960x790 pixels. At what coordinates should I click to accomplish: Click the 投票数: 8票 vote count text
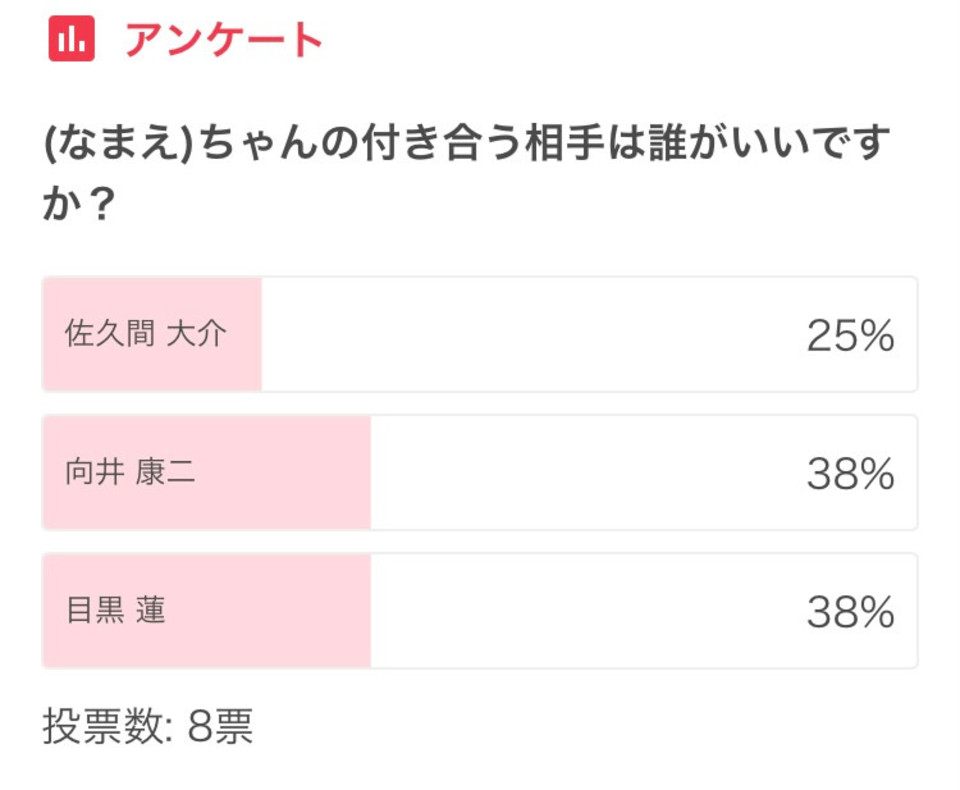[x=148, y=726]
